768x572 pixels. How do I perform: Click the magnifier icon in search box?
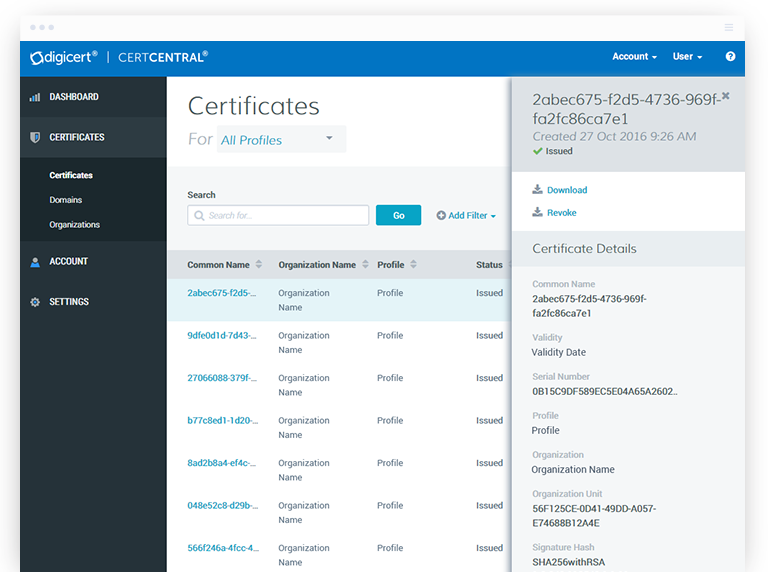(199, 215)
